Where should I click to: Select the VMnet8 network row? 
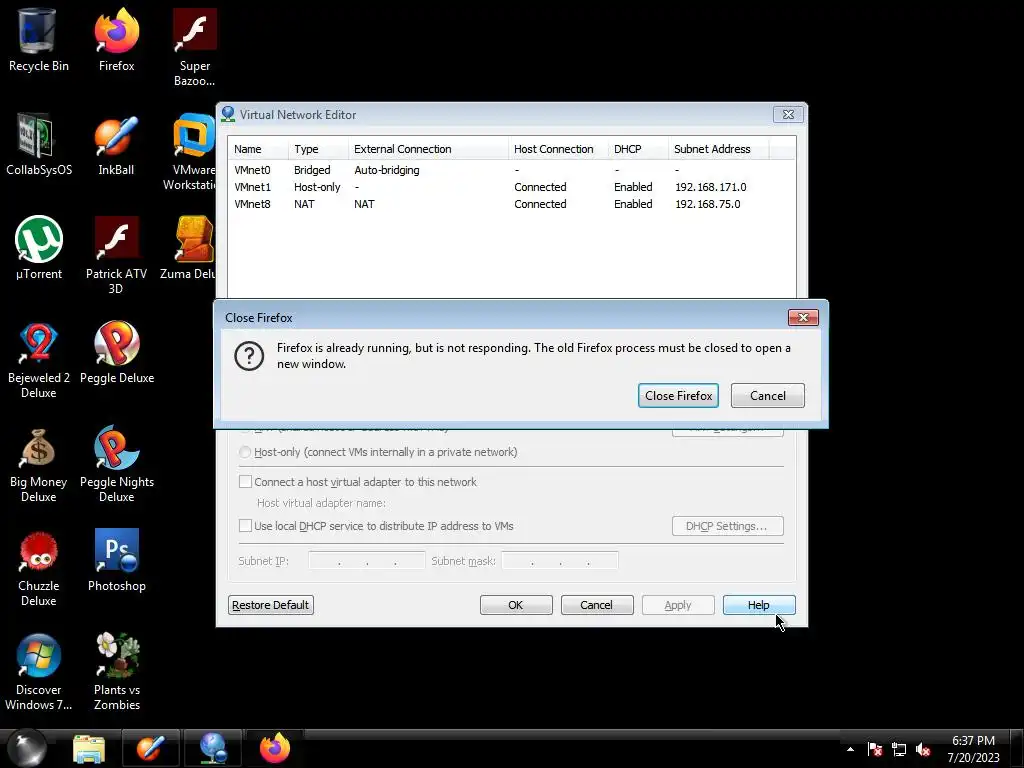tap(511, 204)
